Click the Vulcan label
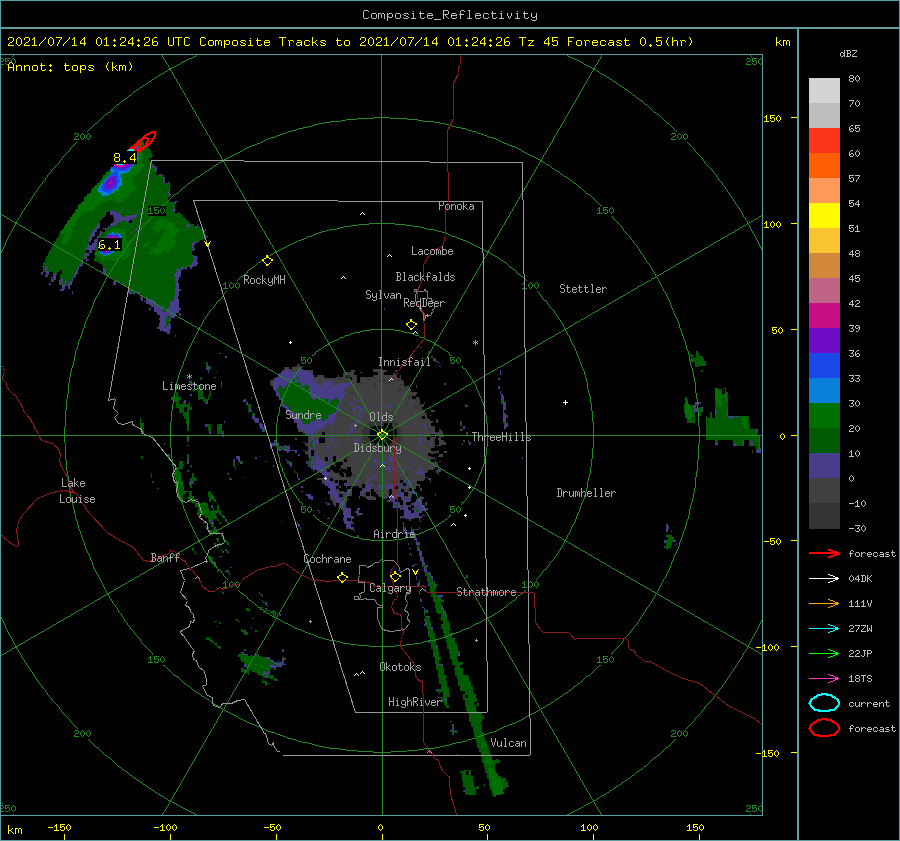 tap(509, 743)
